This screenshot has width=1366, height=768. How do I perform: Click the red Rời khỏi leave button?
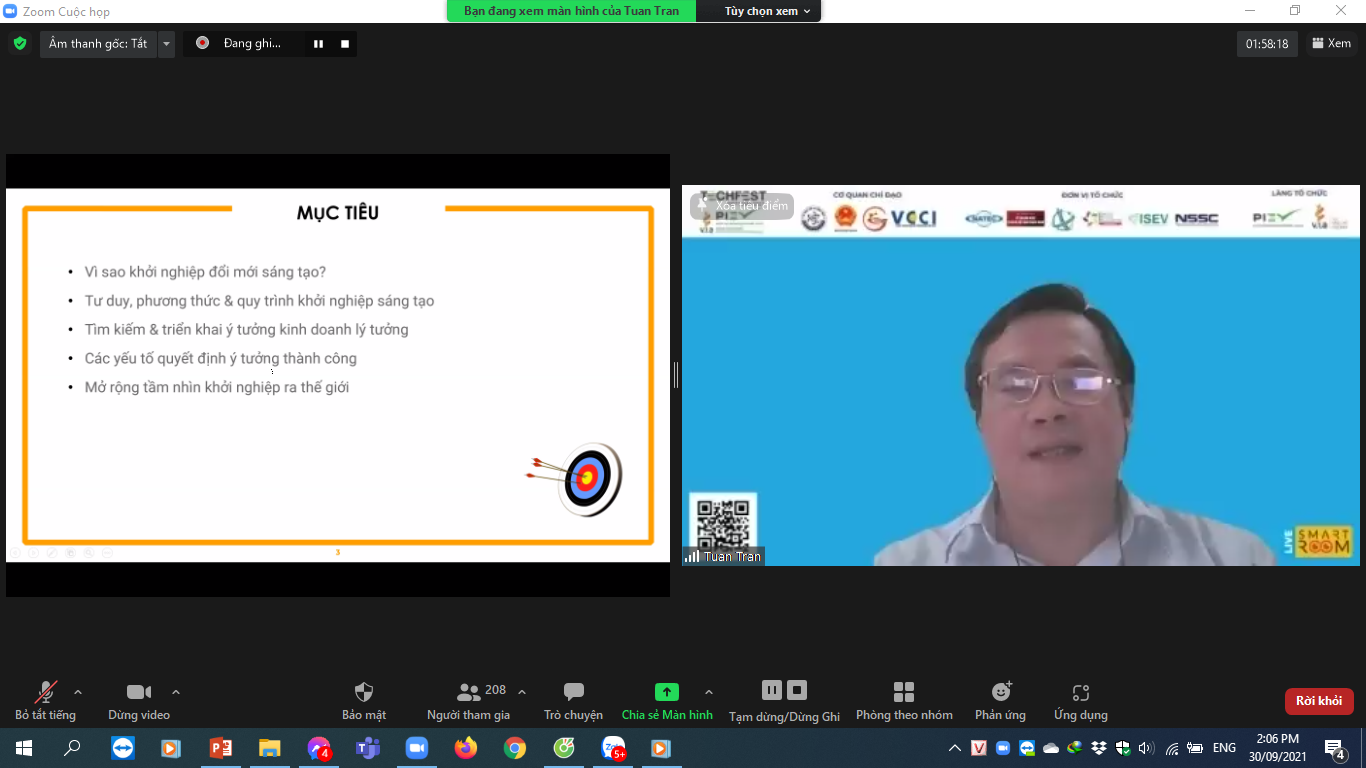[x=1319, y=701]
